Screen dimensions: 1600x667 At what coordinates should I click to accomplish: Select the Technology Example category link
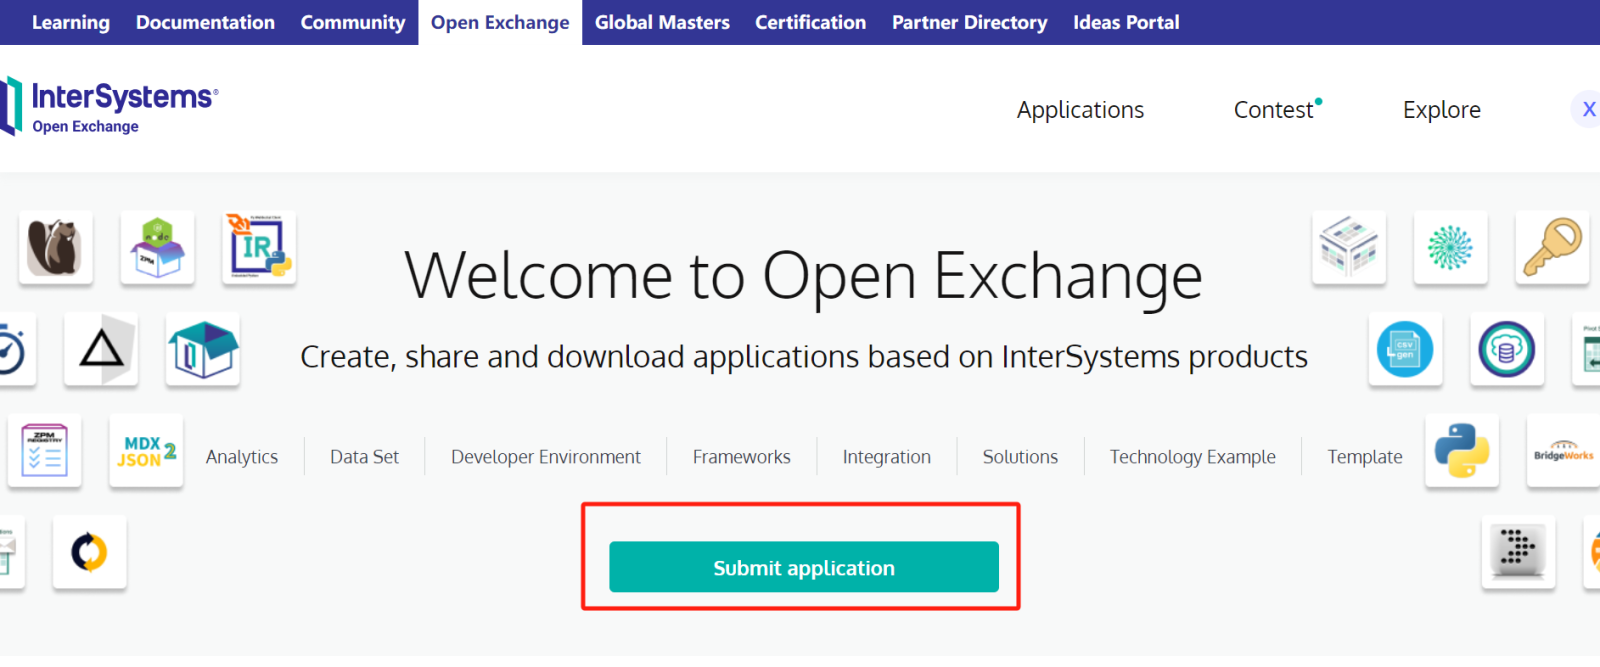click(1192, 457)
